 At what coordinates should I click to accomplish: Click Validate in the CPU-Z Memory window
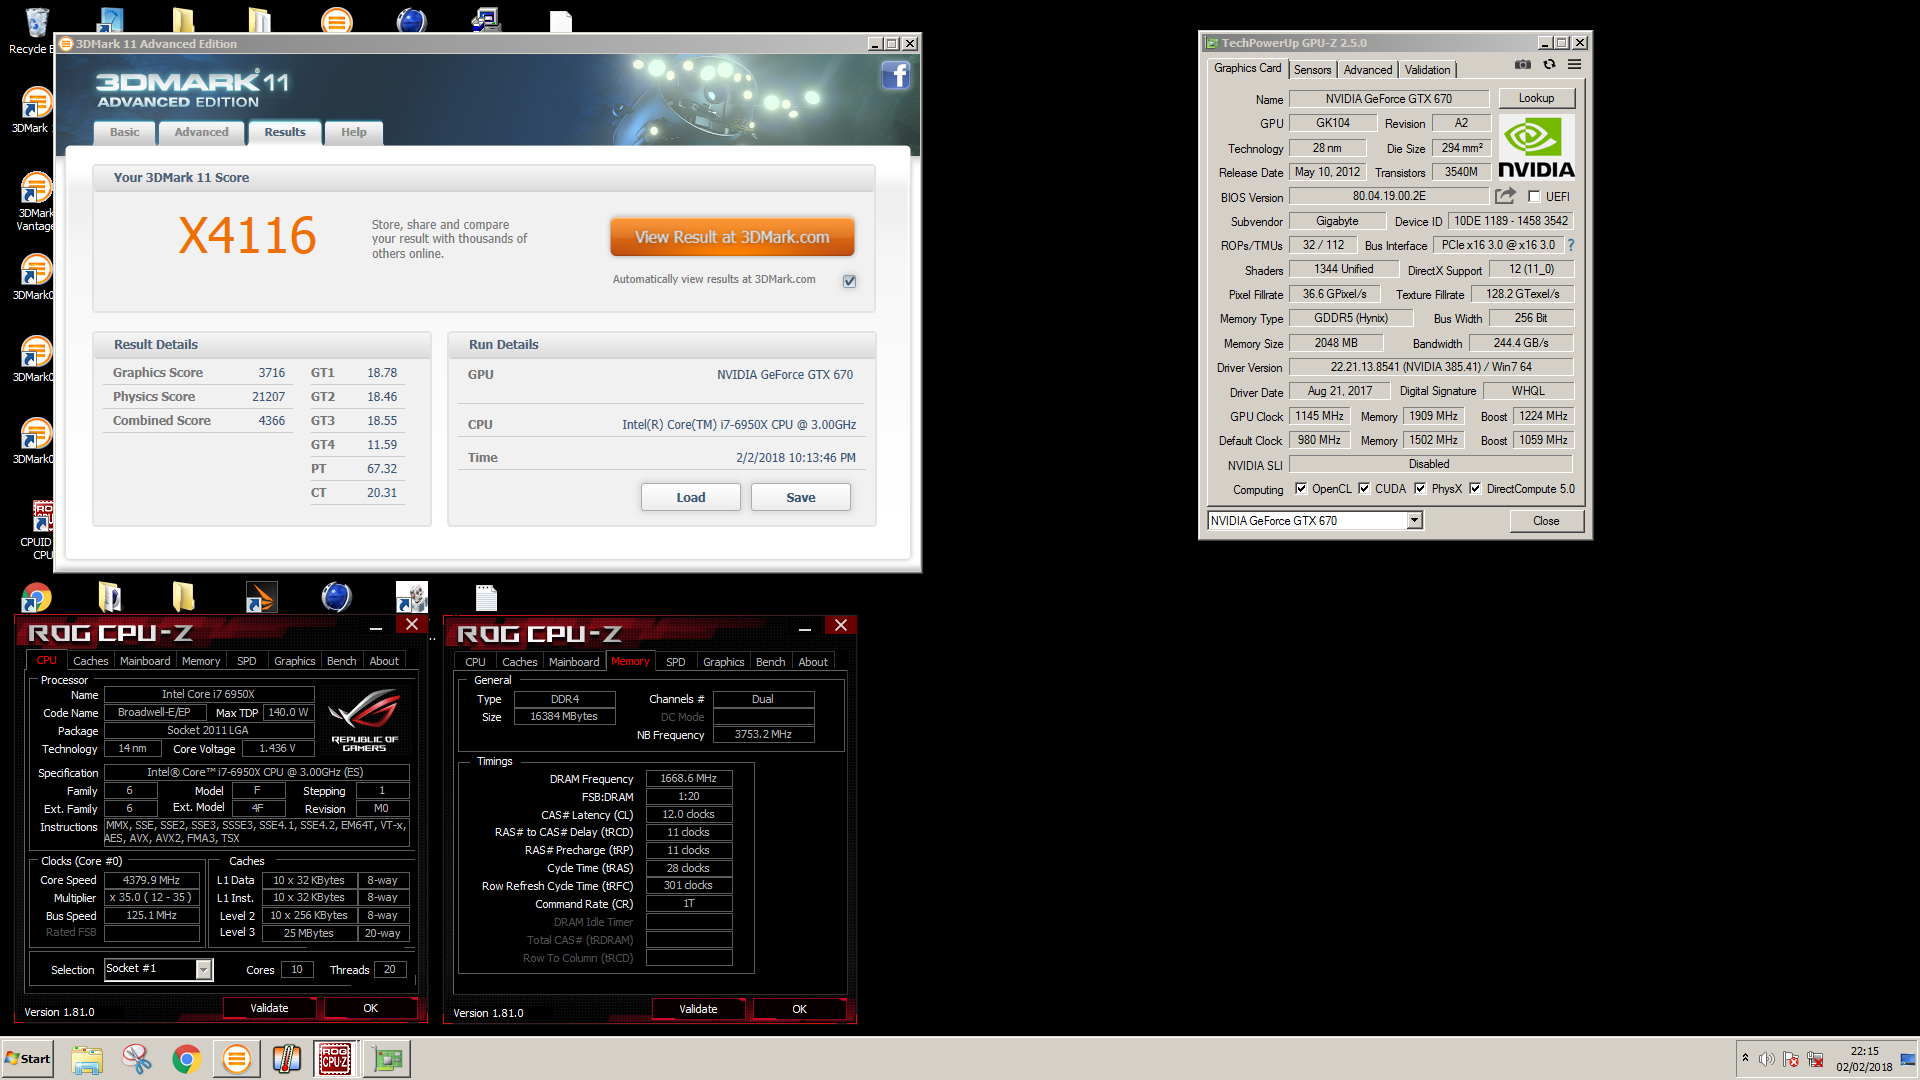[x=698, y=1009]
